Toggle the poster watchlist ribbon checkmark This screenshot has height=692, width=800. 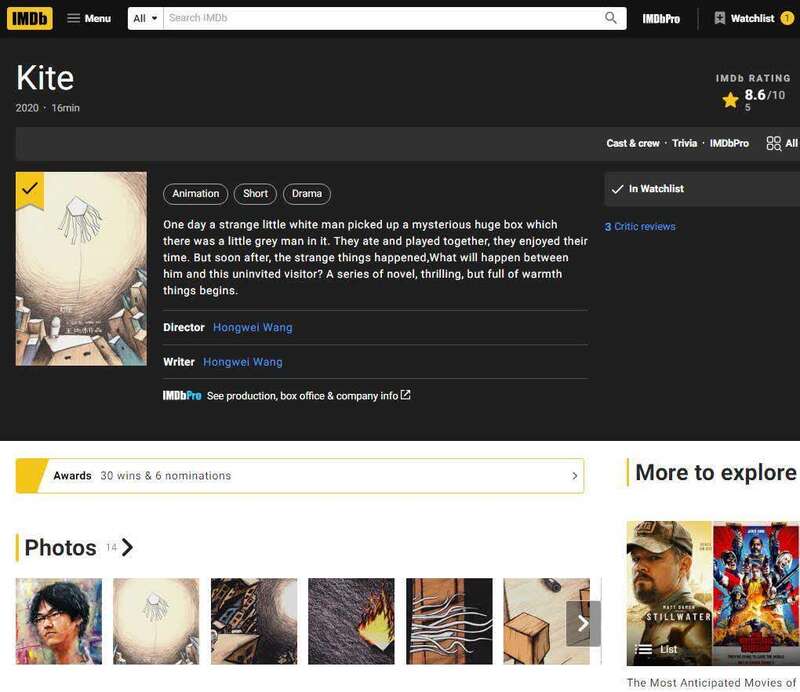click(x=30, y=187)
